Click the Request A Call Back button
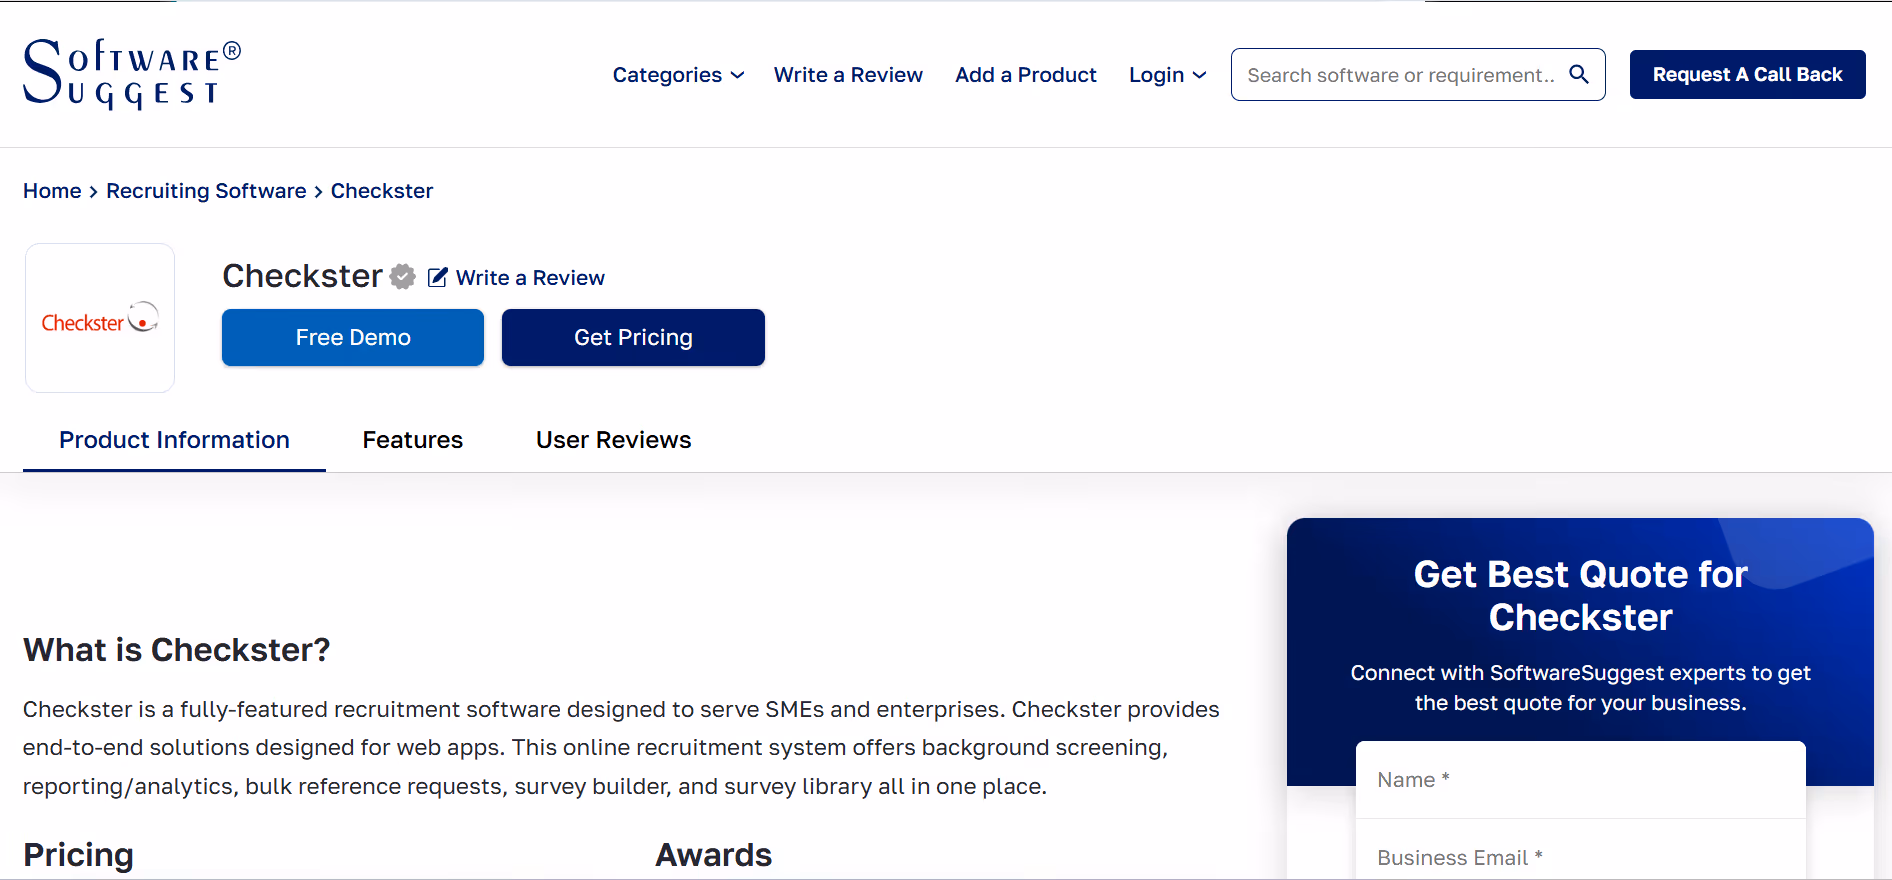 1747,74
